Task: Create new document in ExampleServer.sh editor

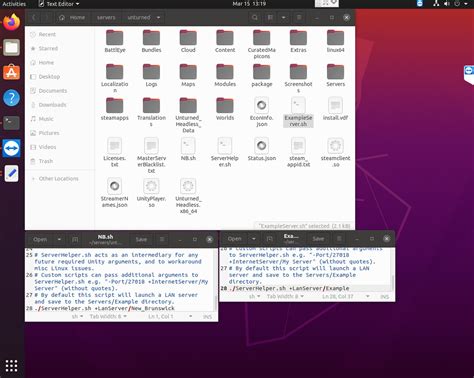Action: click(270, 239)
